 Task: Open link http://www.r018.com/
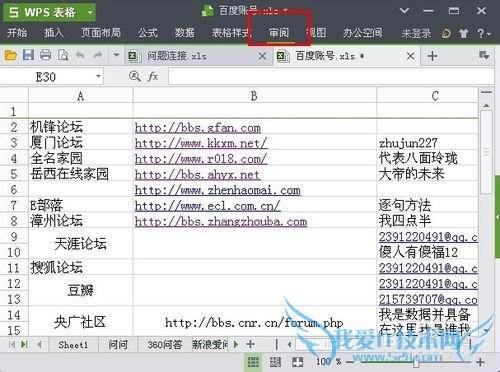click(x=201, y=159)
